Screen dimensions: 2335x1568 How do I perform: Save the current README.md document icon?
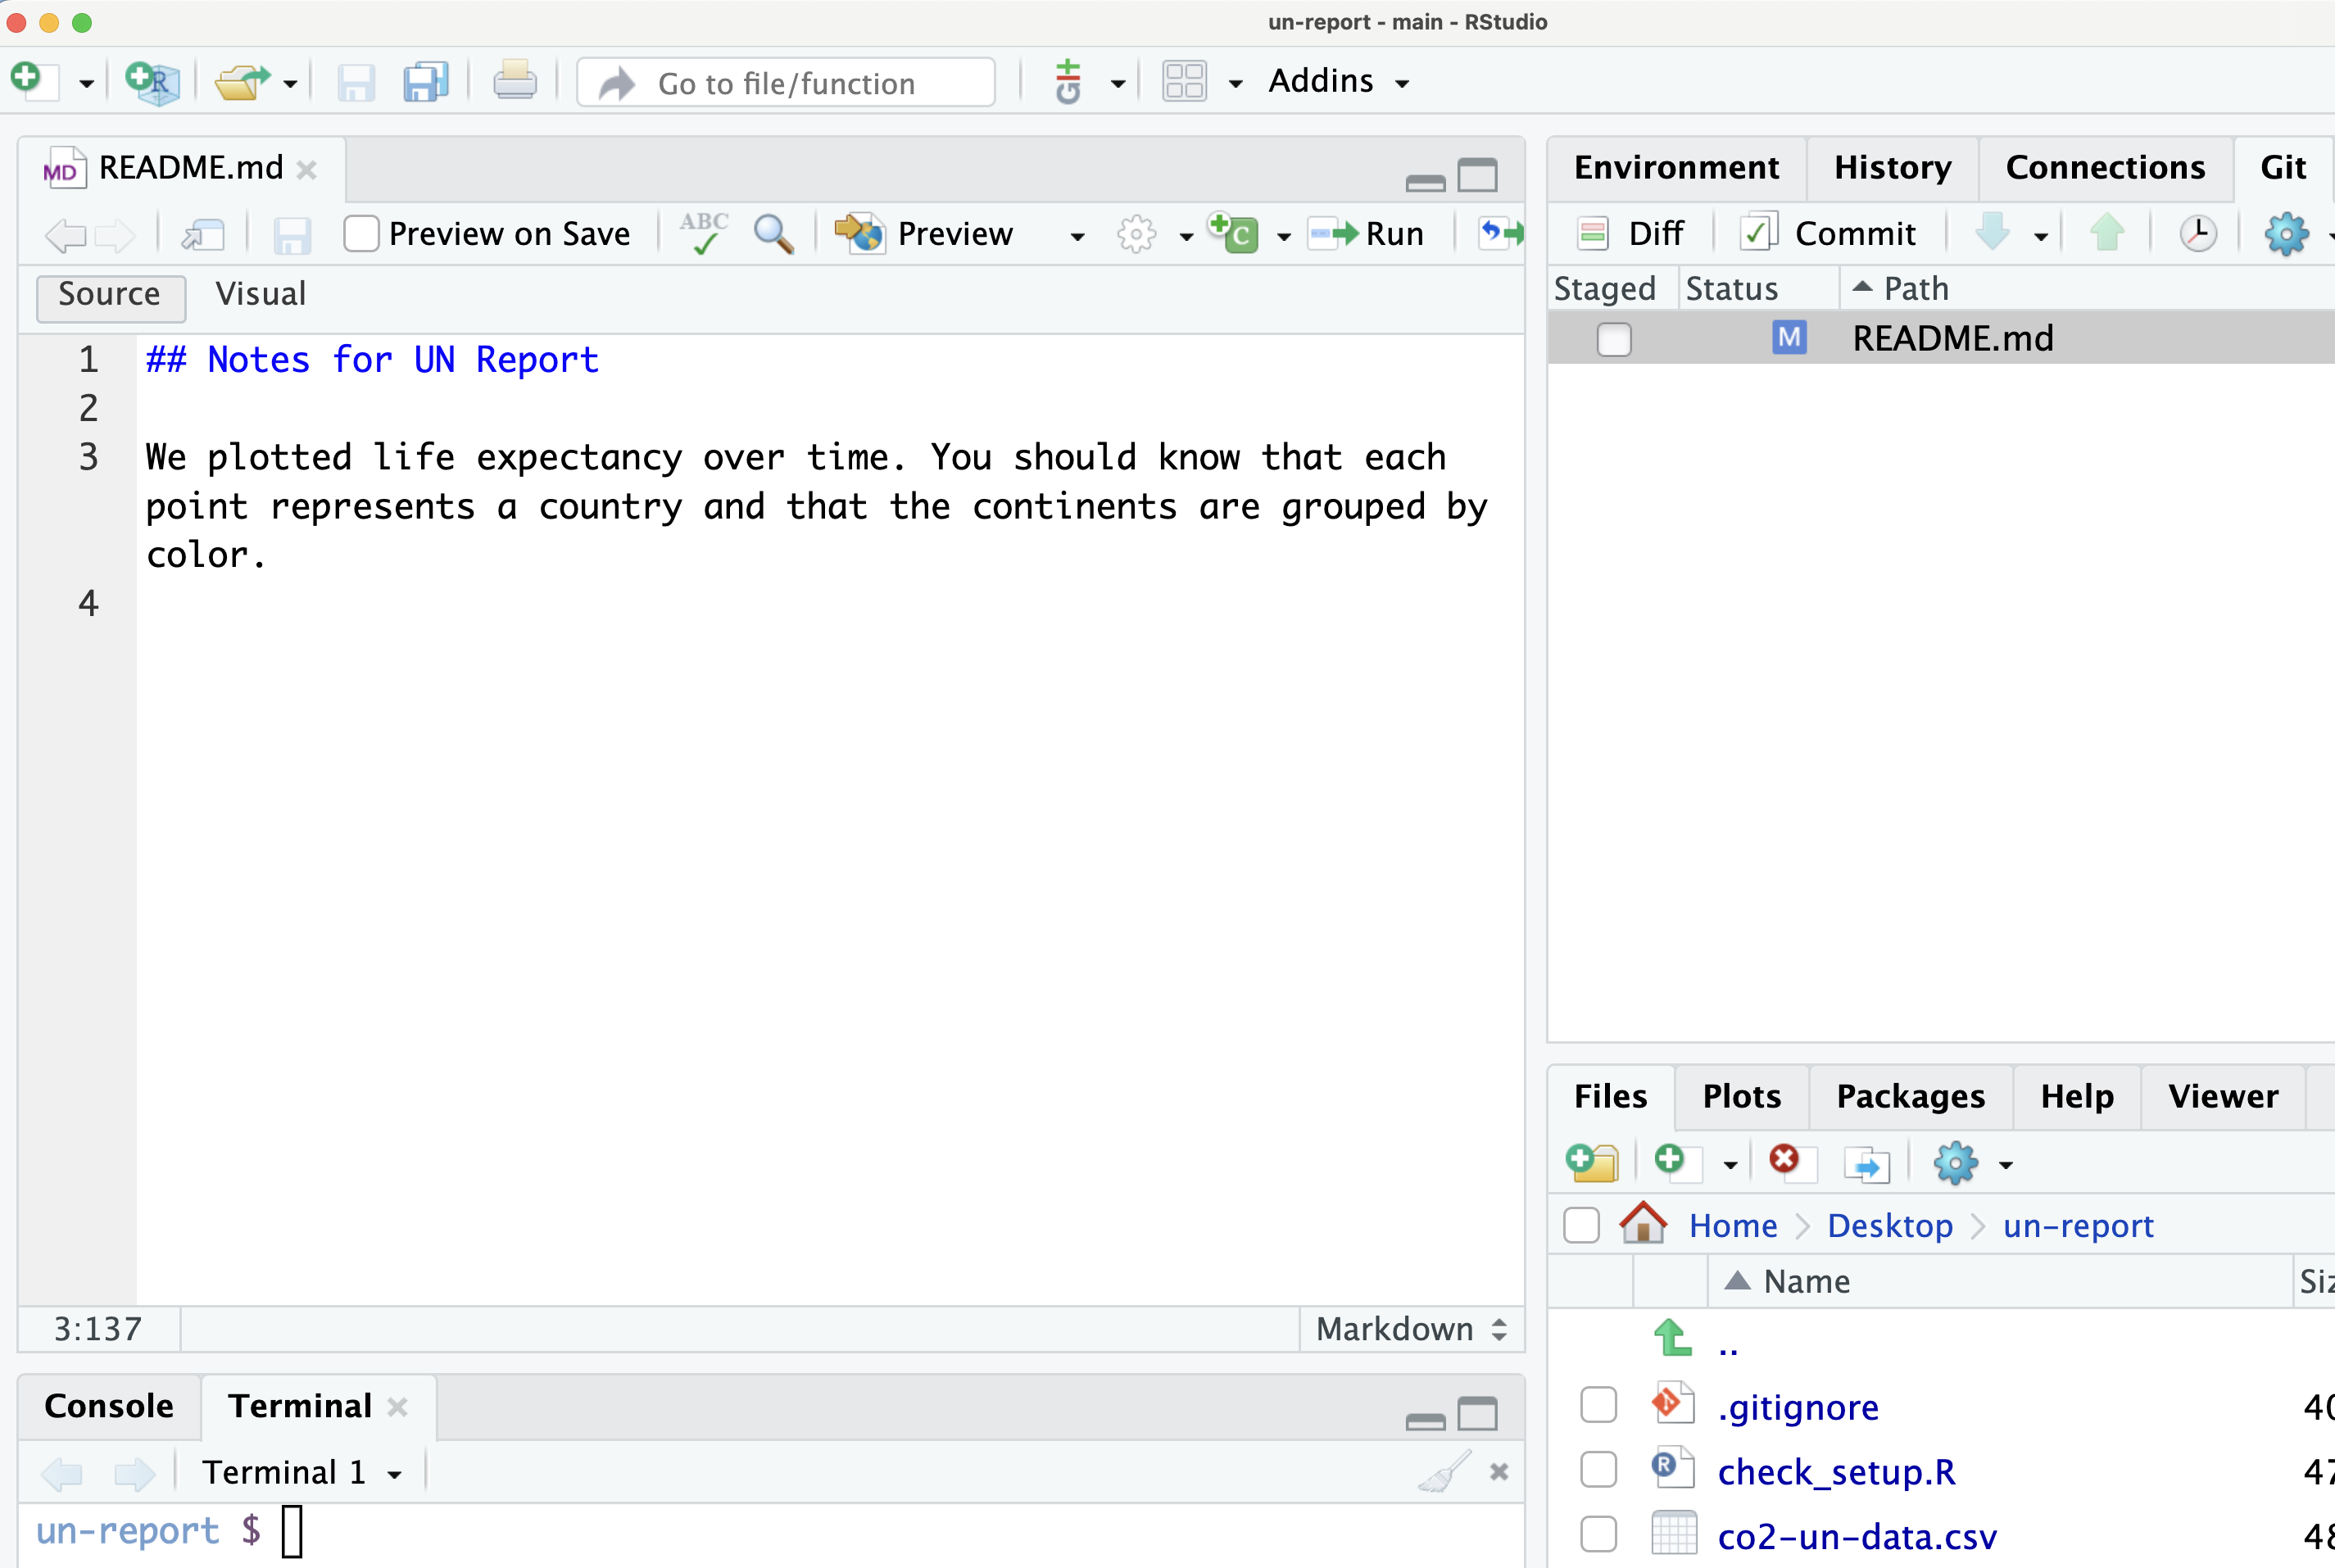292,235
